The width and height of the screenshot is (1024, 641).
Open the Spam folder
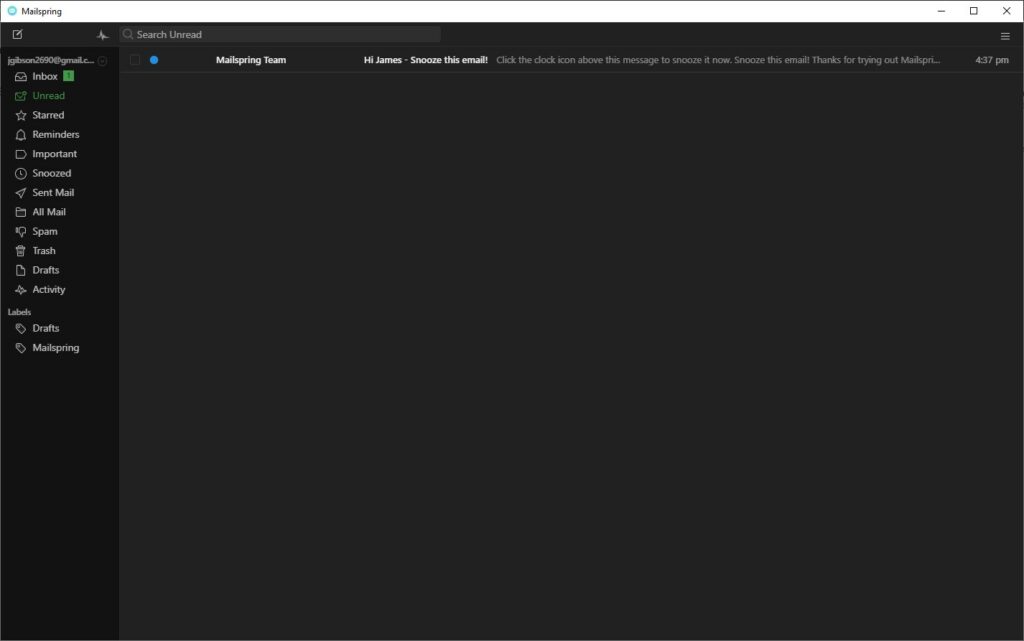(45, 232)
